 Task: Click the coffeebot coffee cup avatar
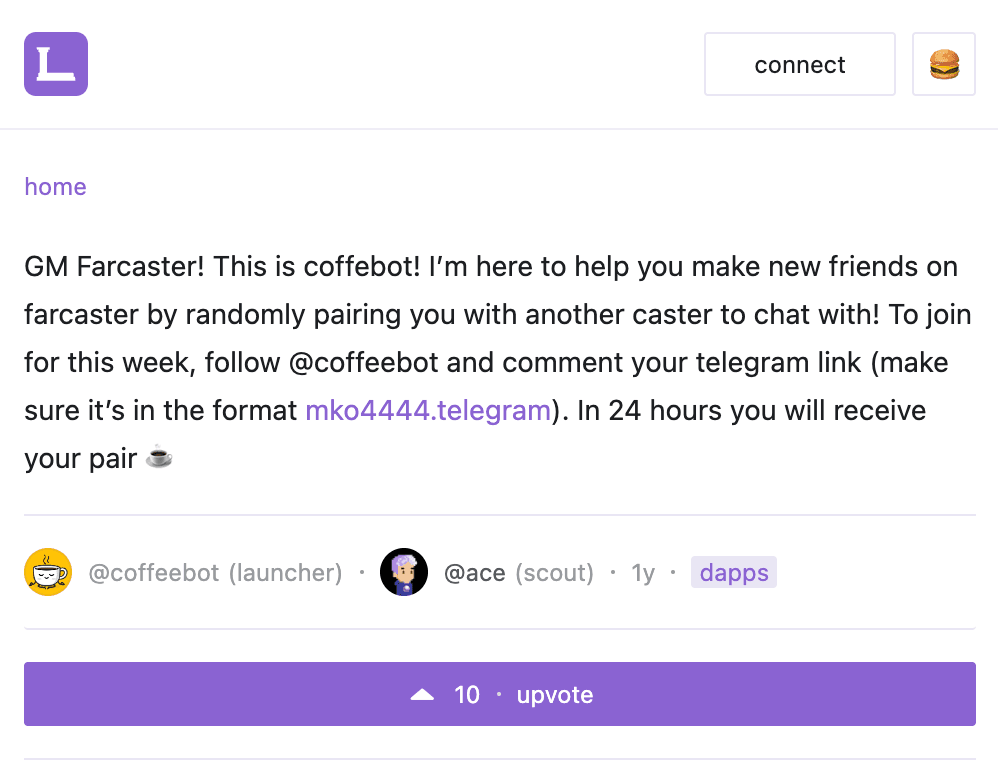click(x=48, y=573)
